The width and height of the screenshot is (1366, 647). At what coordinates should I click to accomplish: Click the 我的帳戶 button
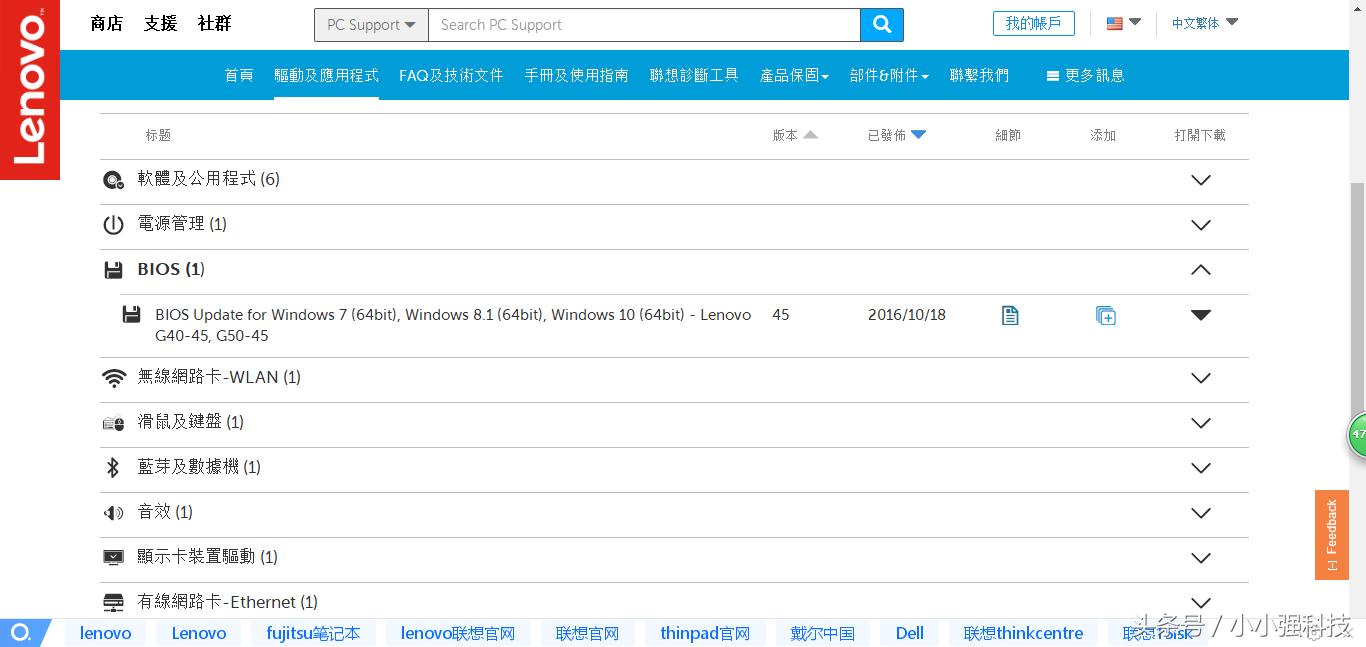[1033, 22]
